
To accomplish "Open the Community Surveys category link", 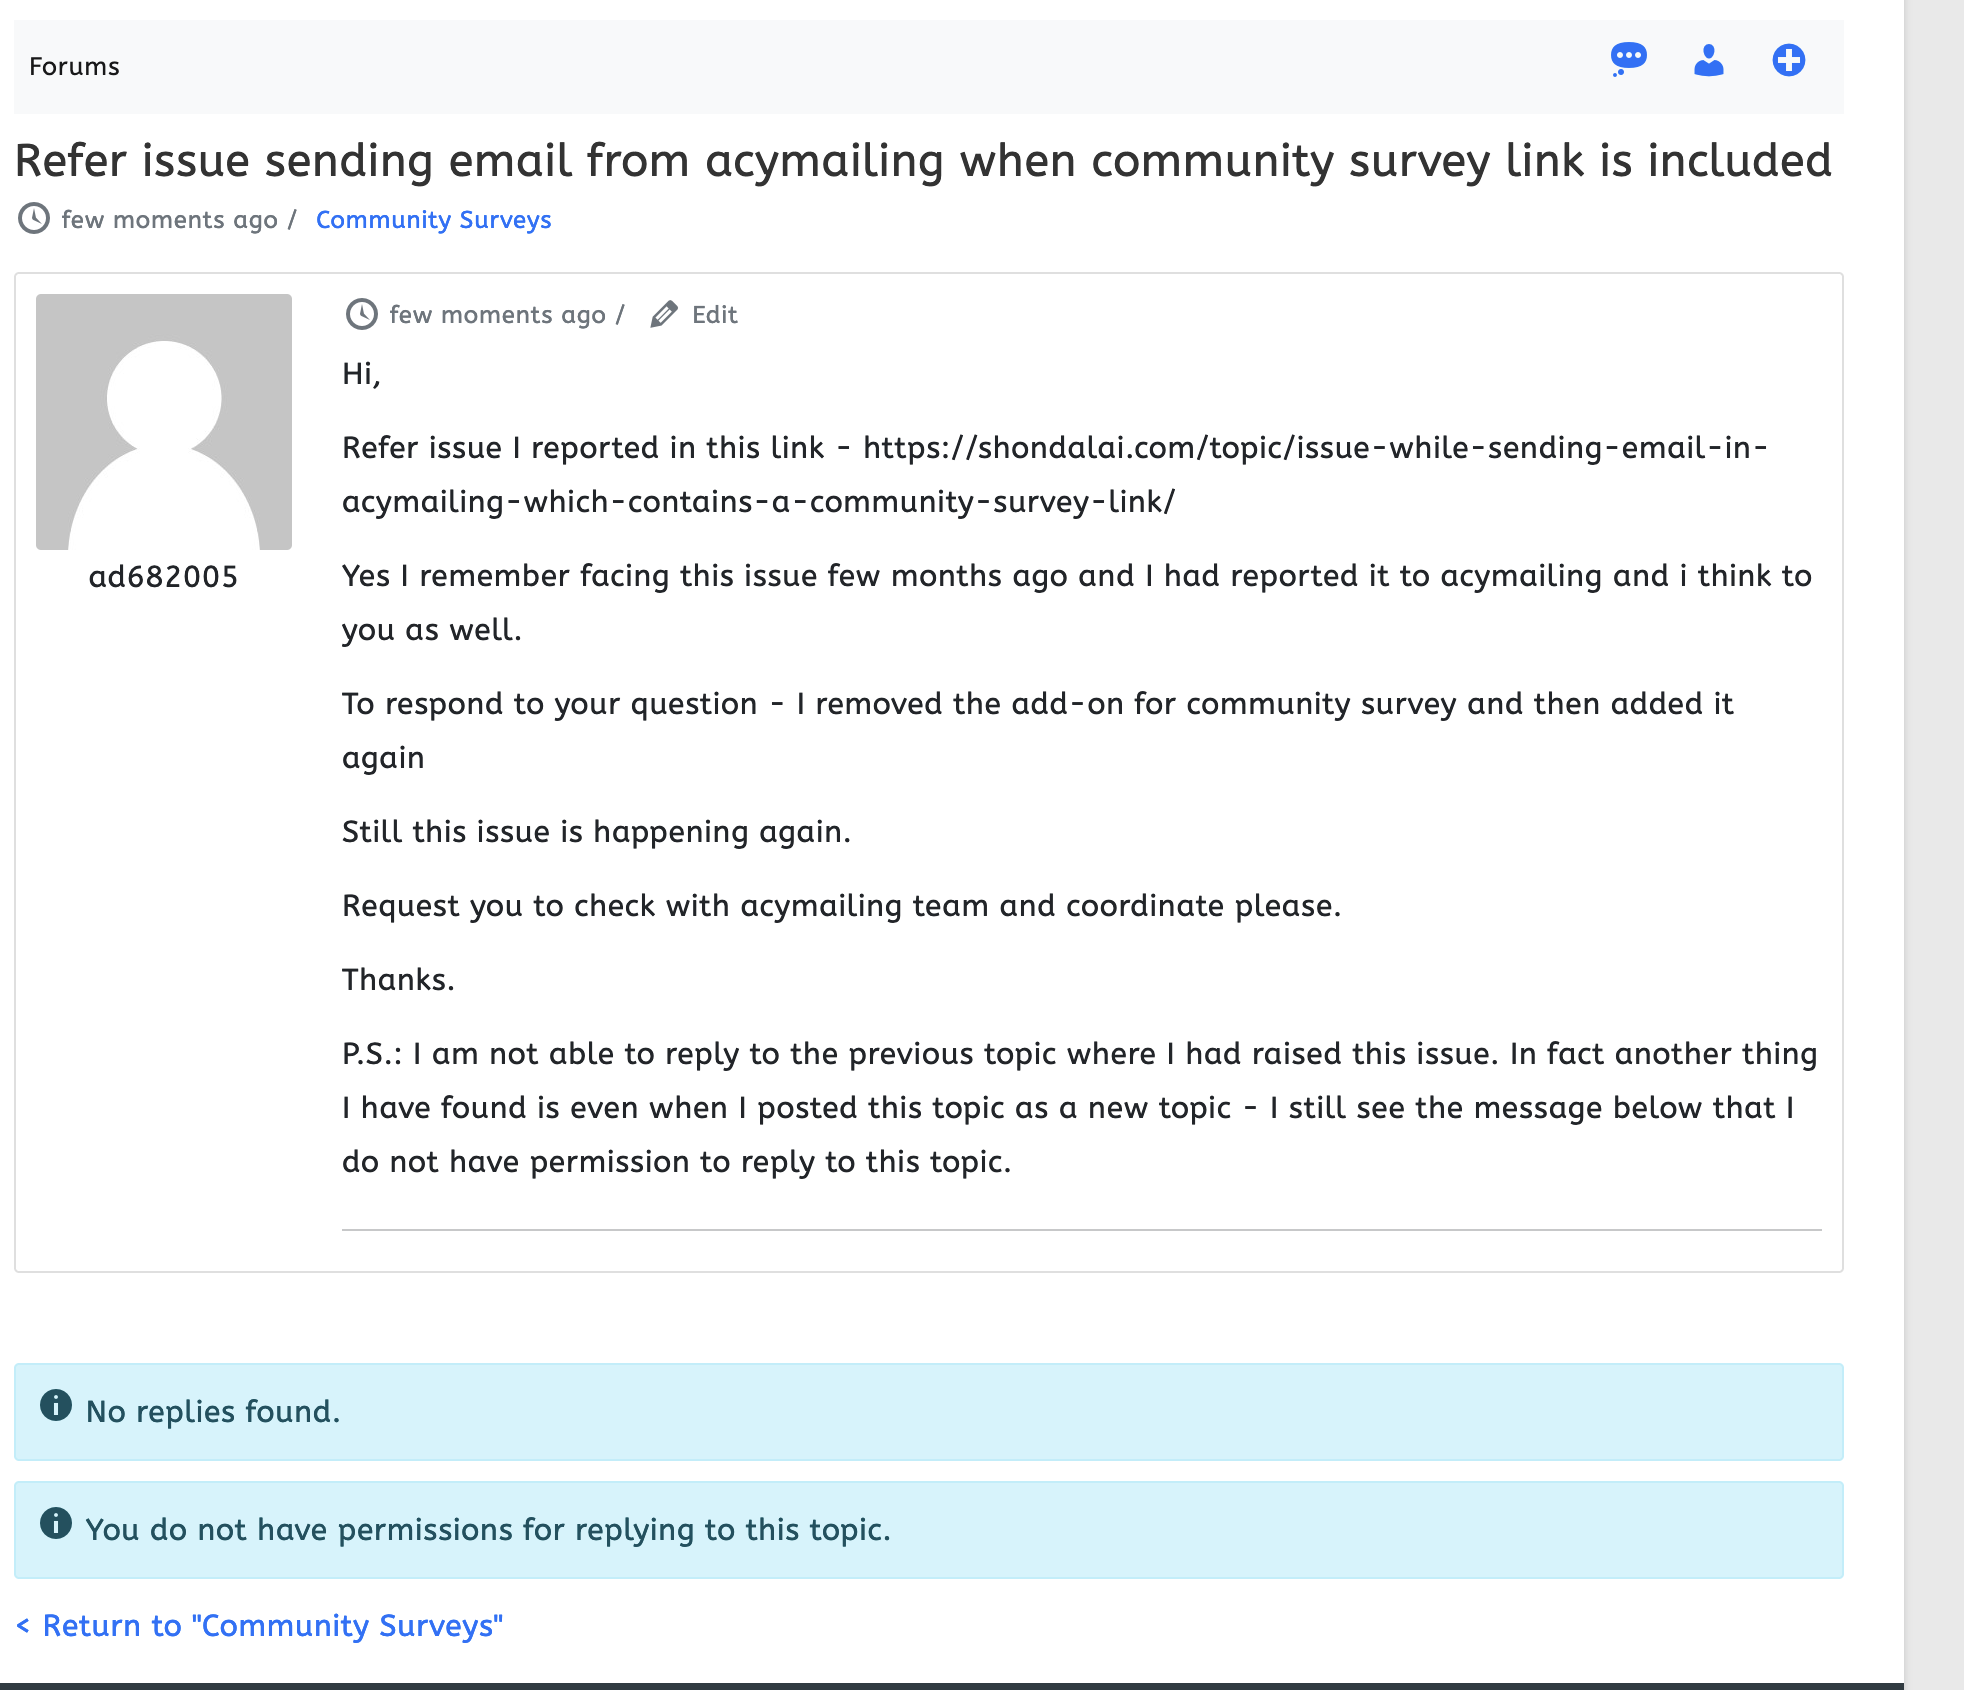I will tap(433, 220).
